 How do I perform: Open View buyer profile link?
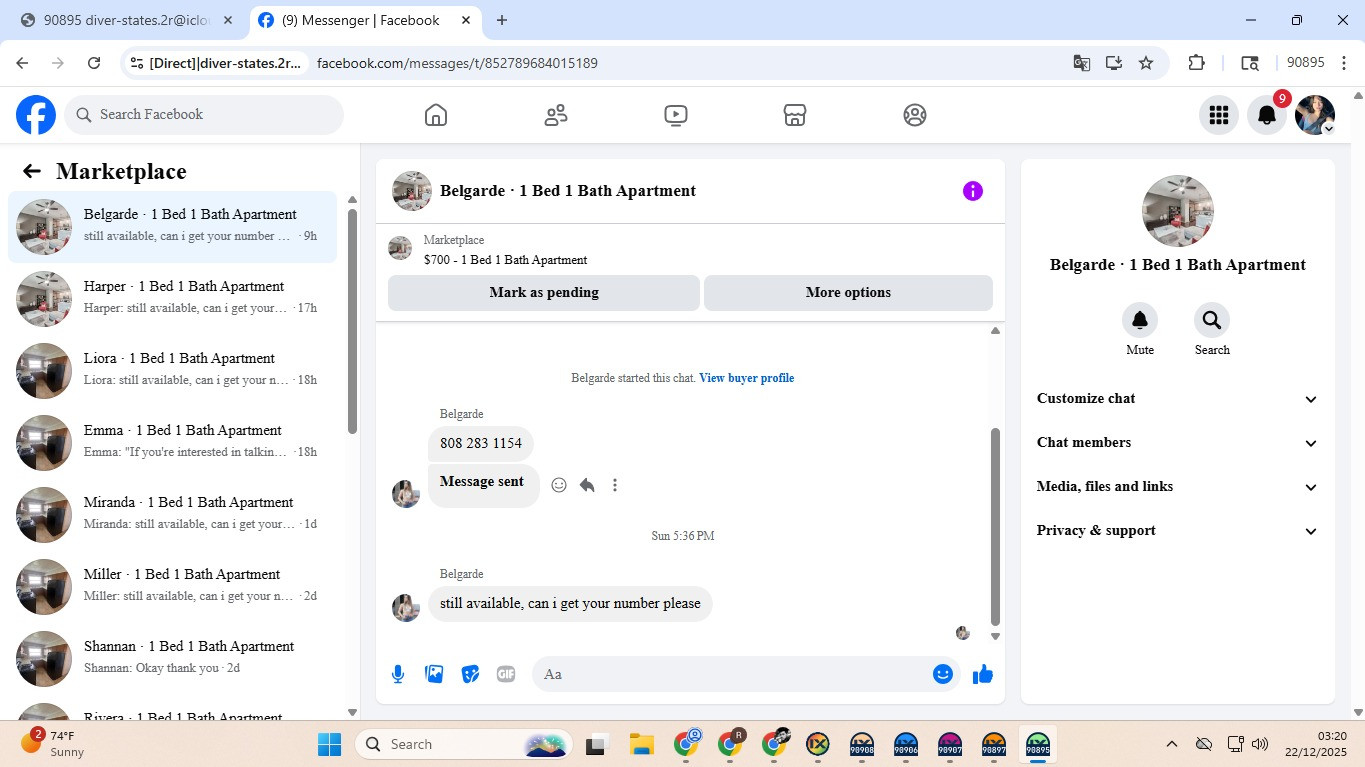pyautogui.click(x=746, y=378)
